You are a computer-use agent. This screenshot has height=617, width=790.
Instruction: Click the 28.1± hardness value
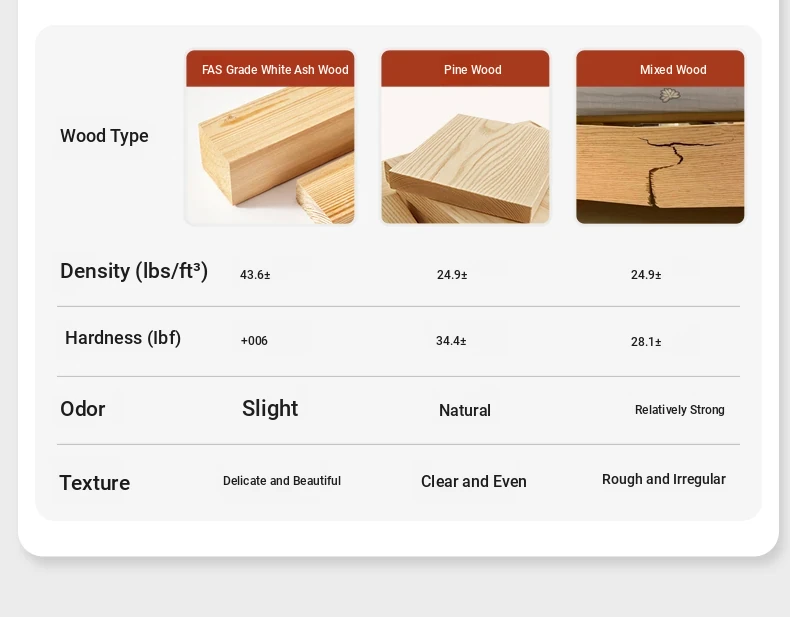pos(646,342)
